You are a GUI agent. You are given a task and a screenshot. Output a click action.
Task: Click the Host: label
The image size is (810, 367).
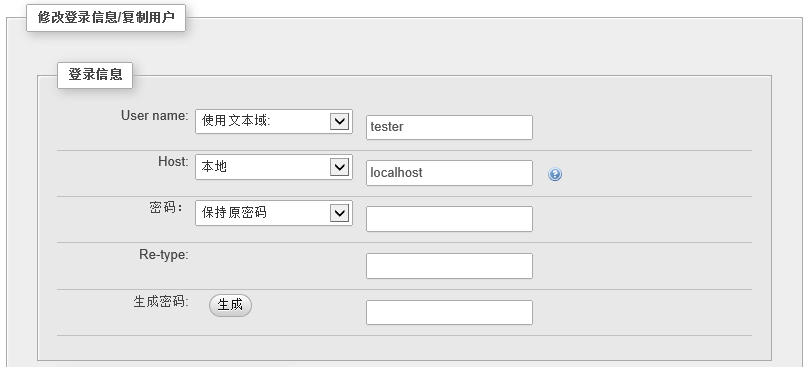coord(174,162)
